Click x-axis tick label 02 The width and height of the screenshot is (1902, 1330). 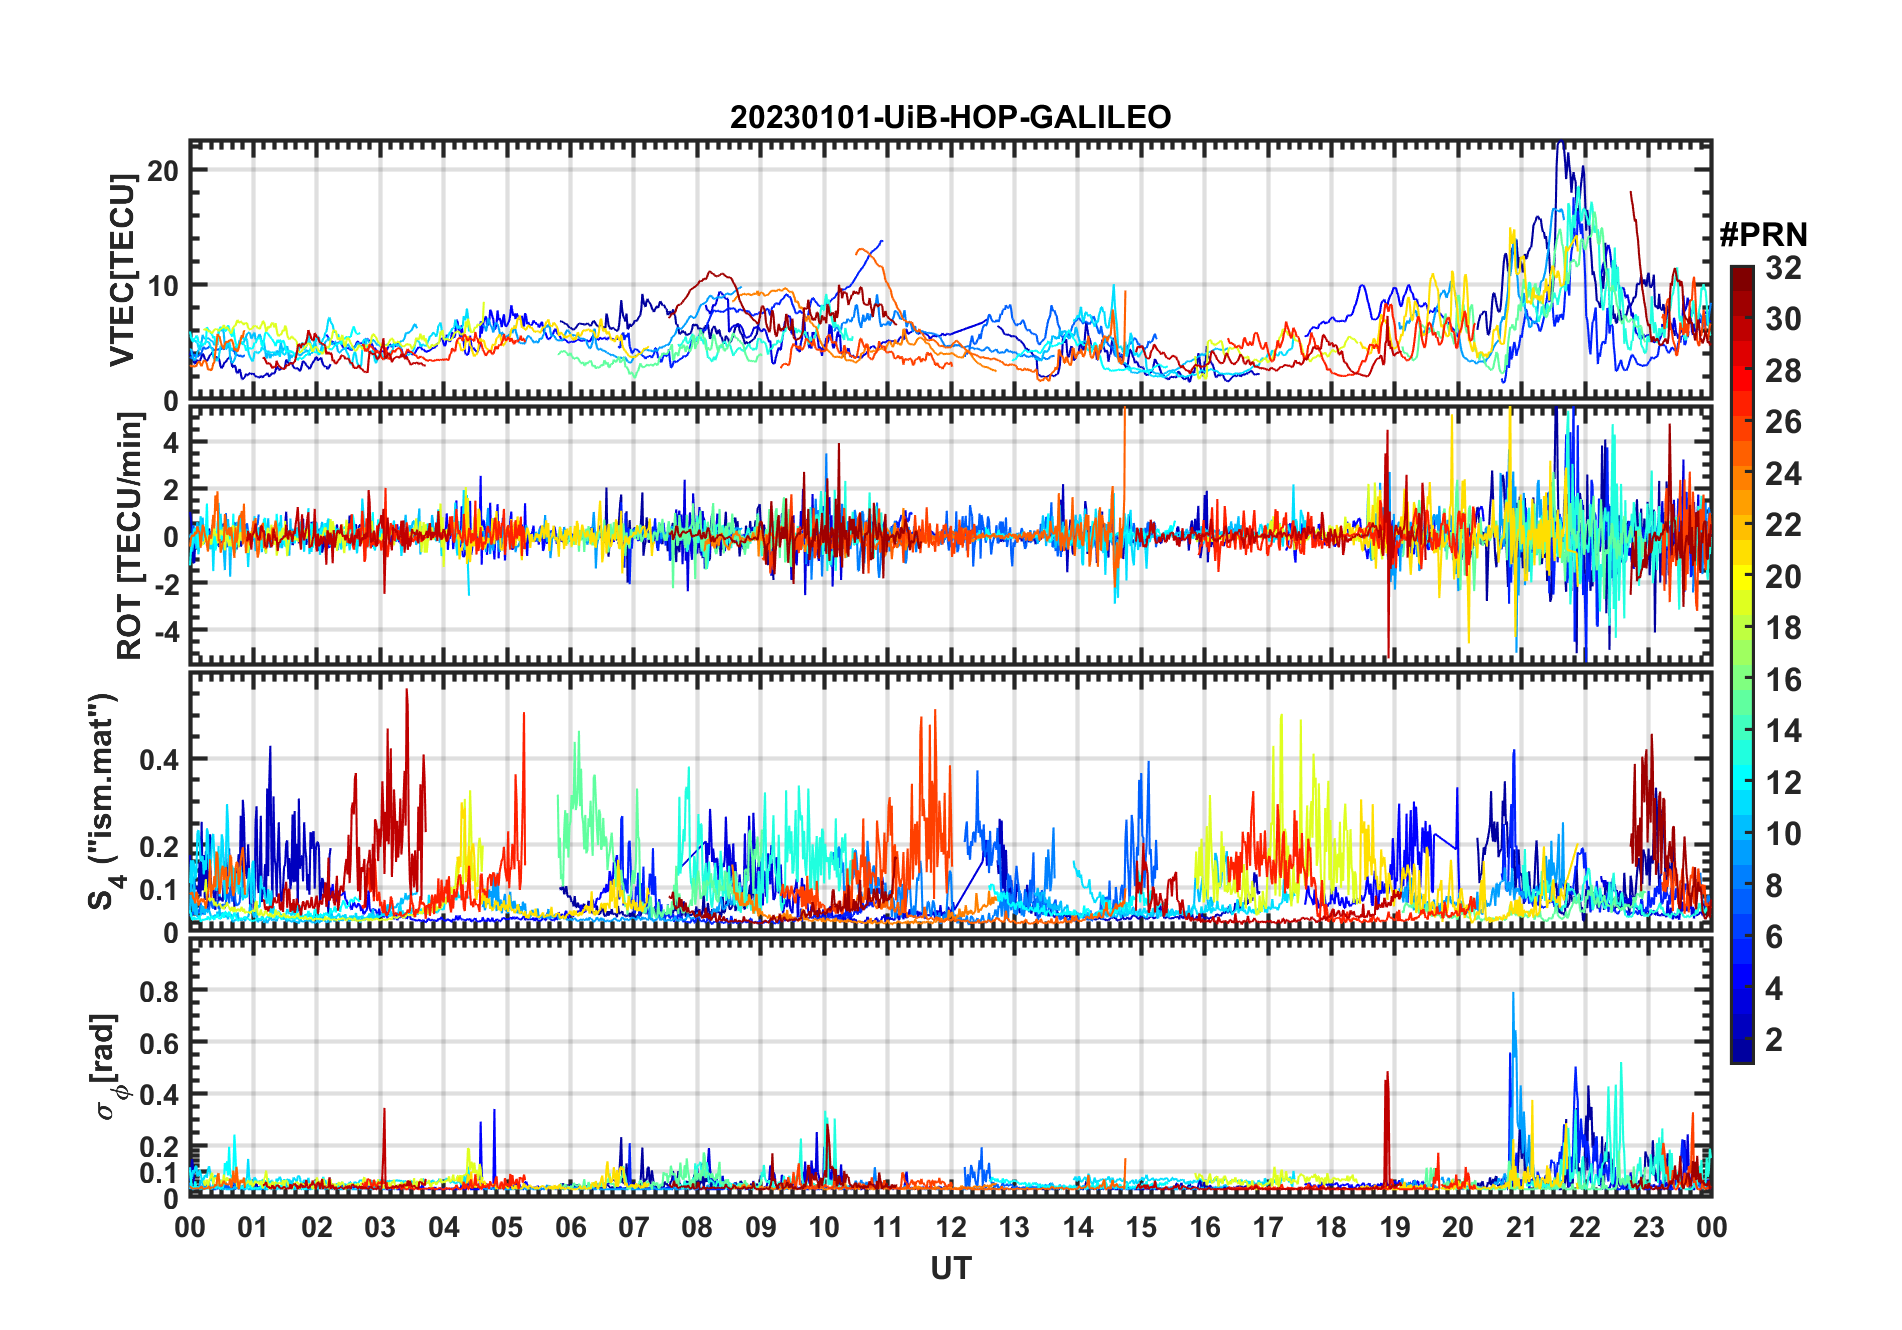(x=317, y=1228)
